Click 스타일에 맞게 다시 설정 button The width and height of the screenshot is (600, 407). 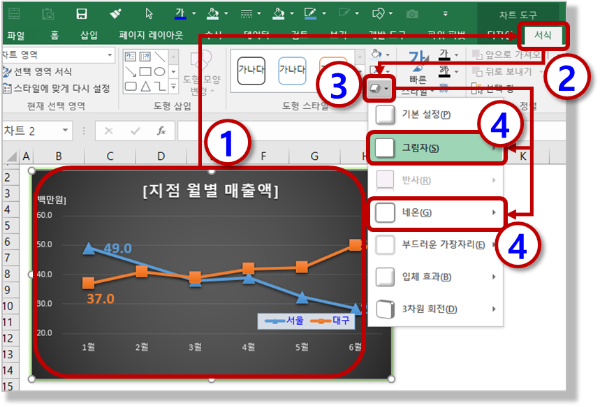click(x=57, y=88)
